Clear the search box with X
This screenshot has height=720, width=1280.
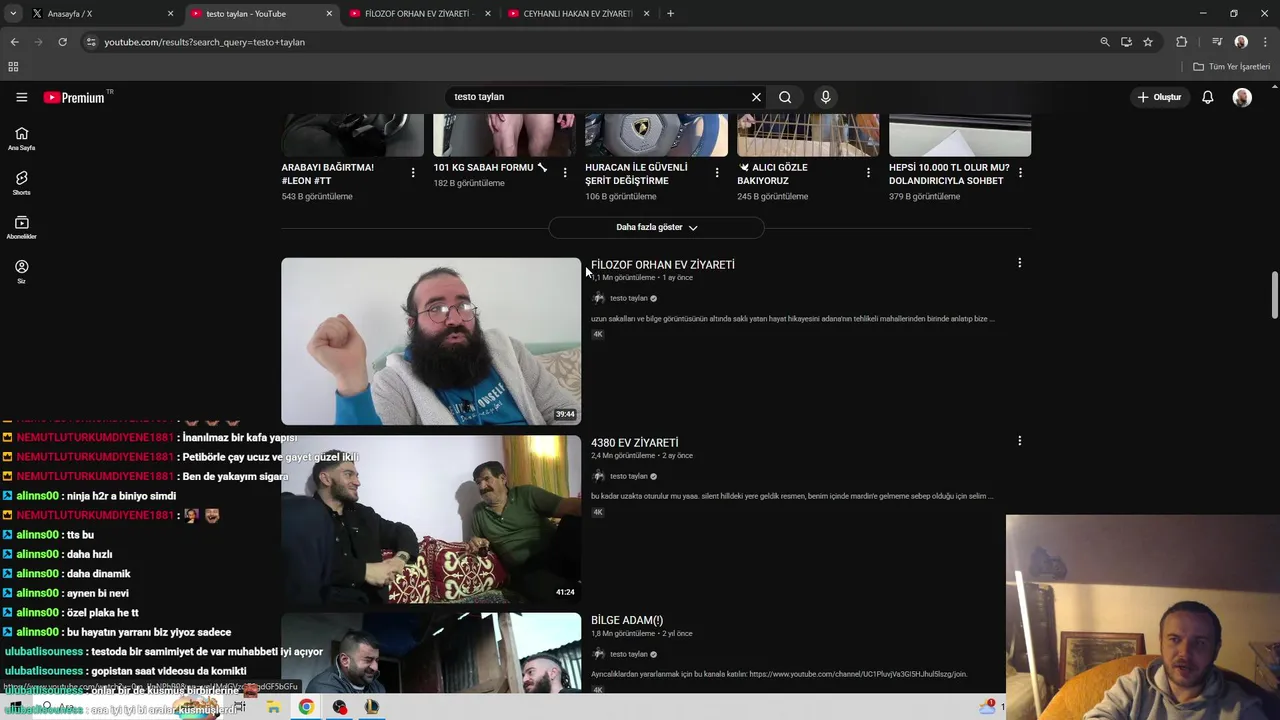(x=756, y=97)
